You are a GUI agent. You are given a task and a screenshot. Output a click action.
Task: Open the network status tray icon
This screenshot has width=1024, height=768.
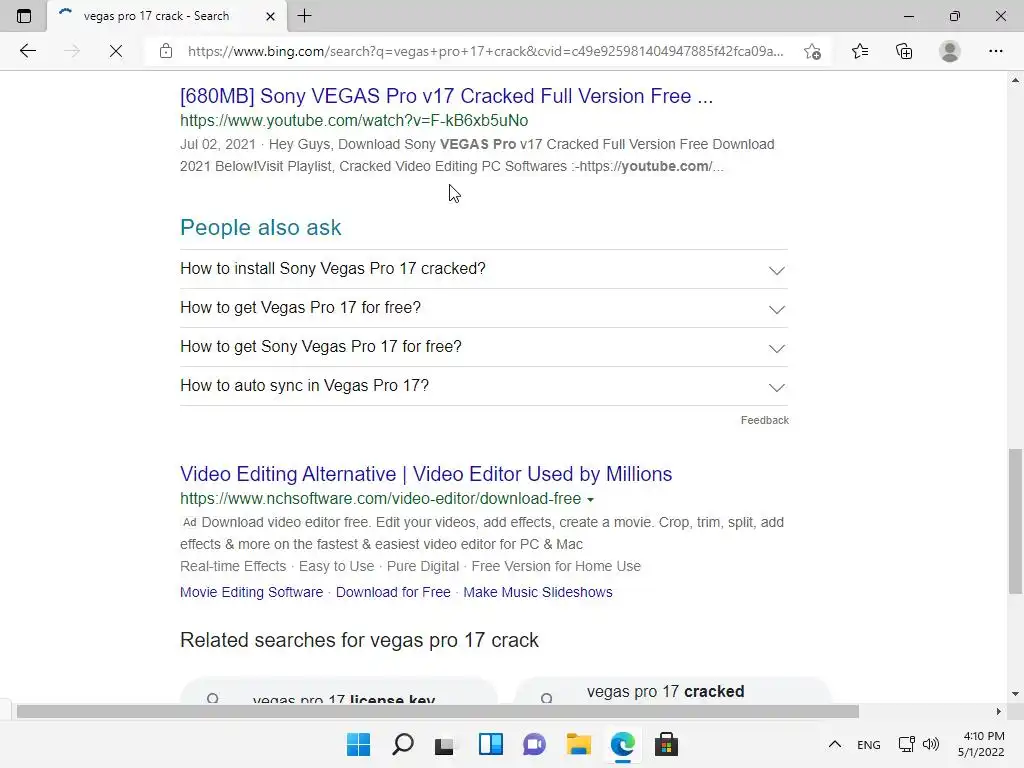906,744
